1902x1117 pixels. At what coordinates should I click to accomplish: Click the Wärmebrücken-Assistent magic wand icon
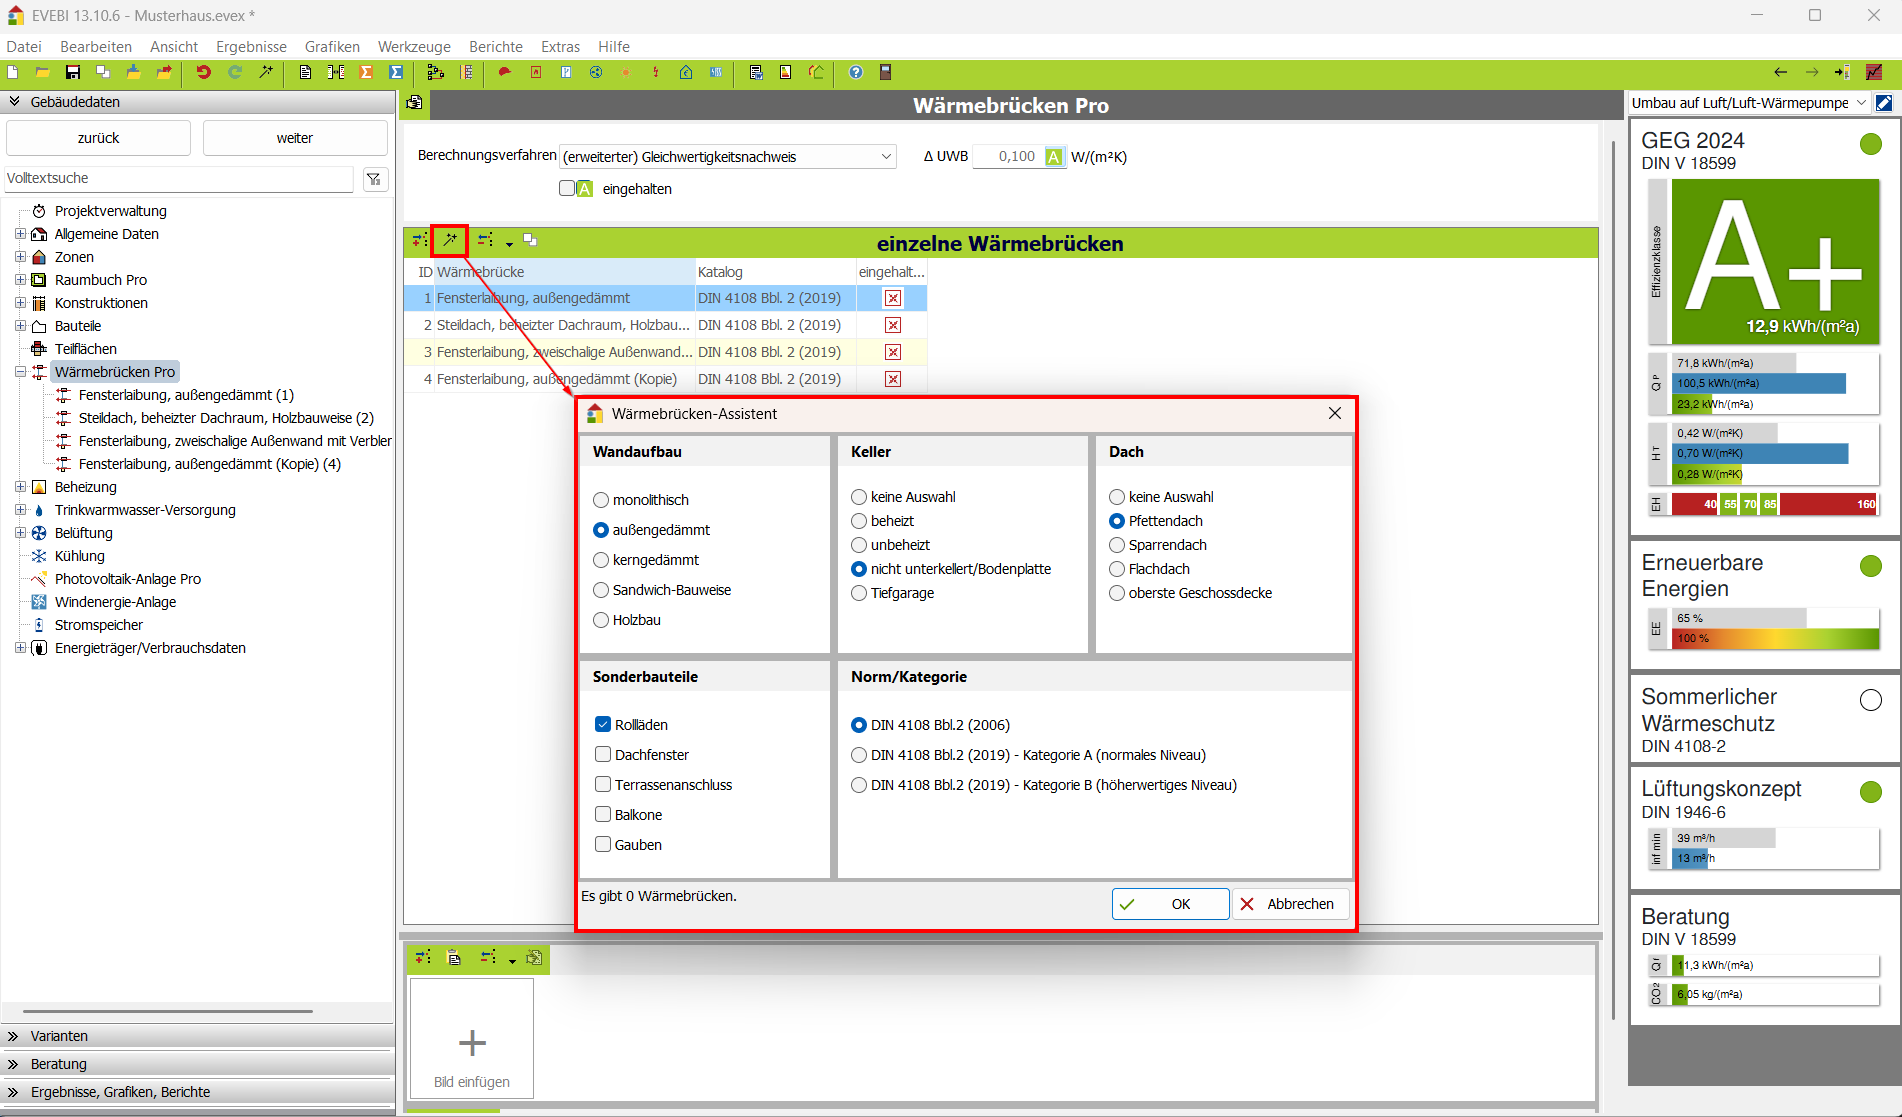pyautogui.click(x=450, y=240)
